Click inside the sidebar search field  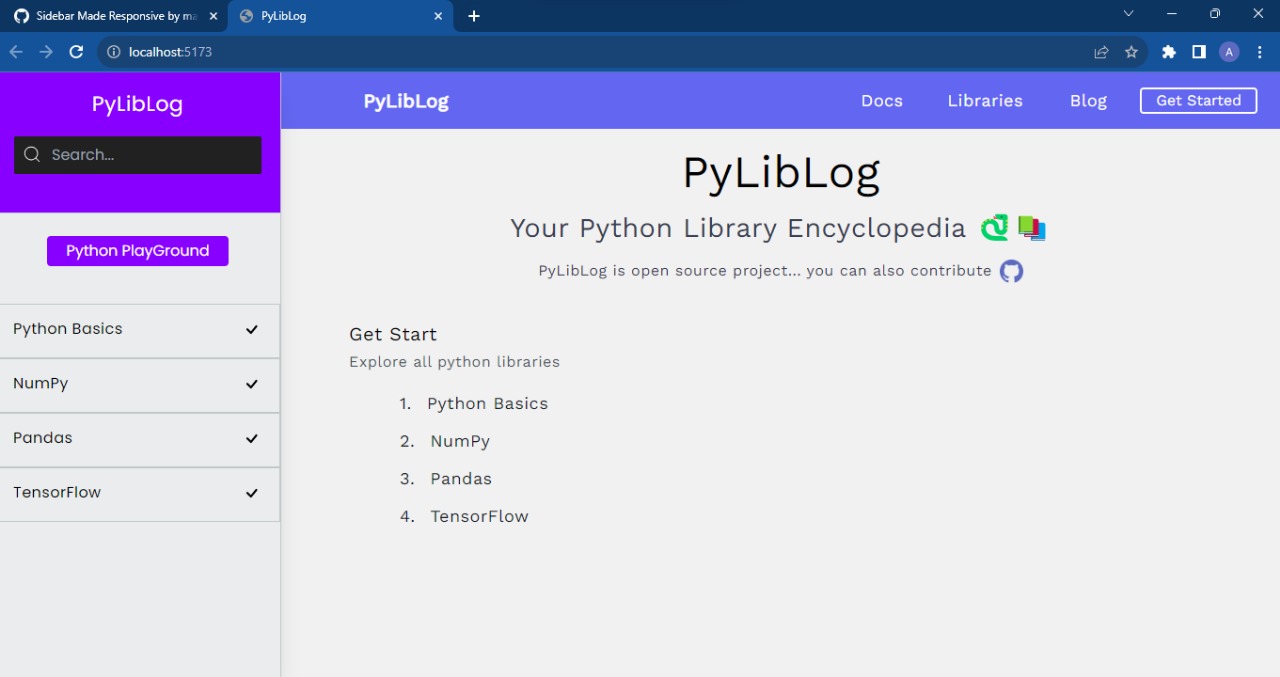click(x=137, y=154)
